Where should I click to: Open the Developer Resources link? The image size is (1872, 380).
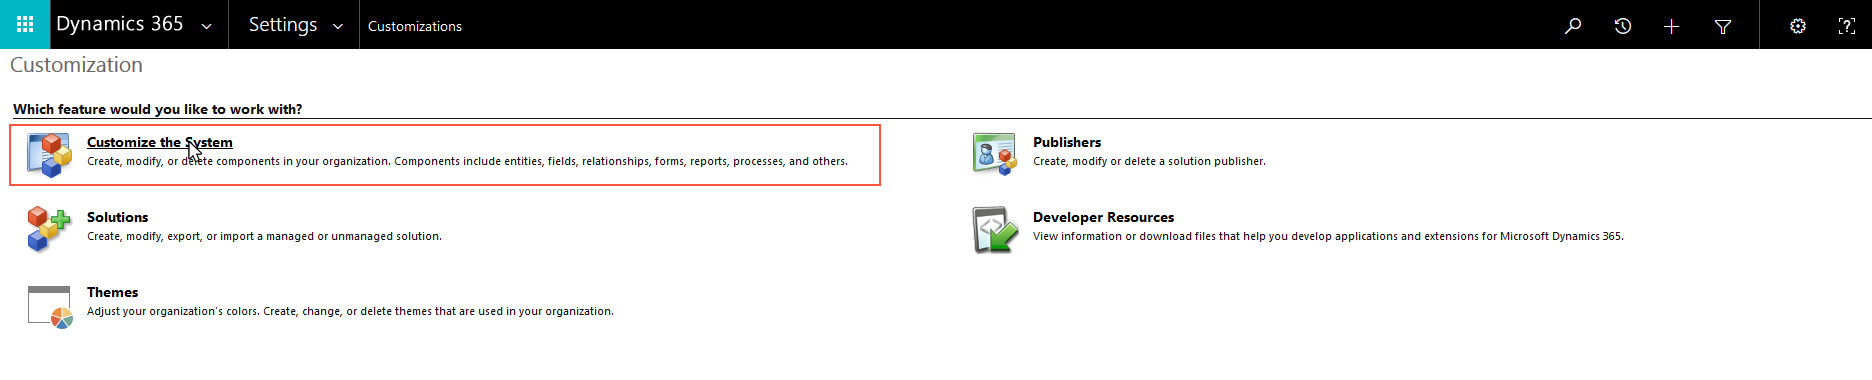point(1103,217)
